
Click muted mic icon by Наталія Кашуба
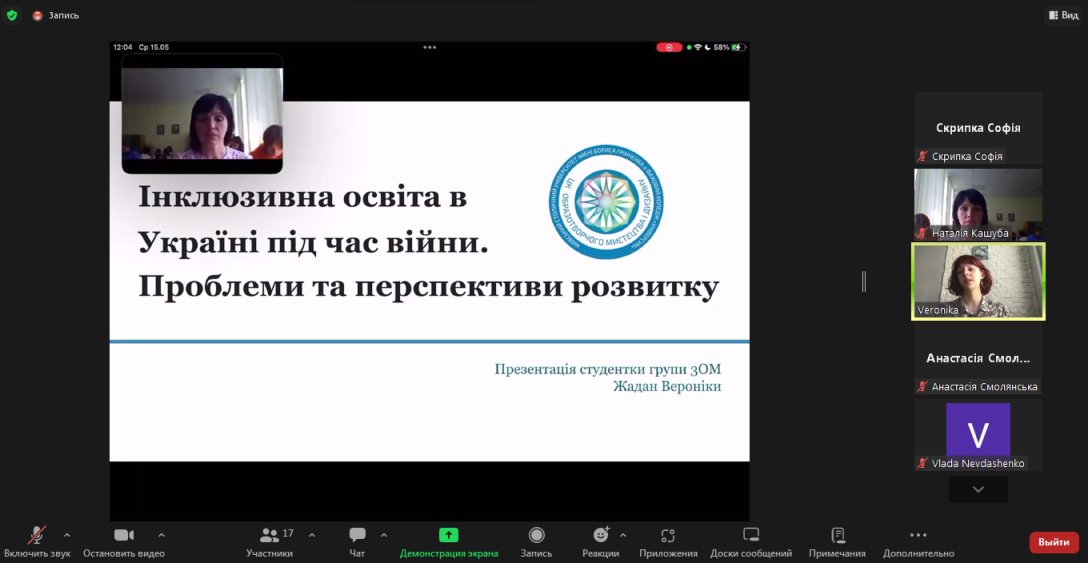922,233
